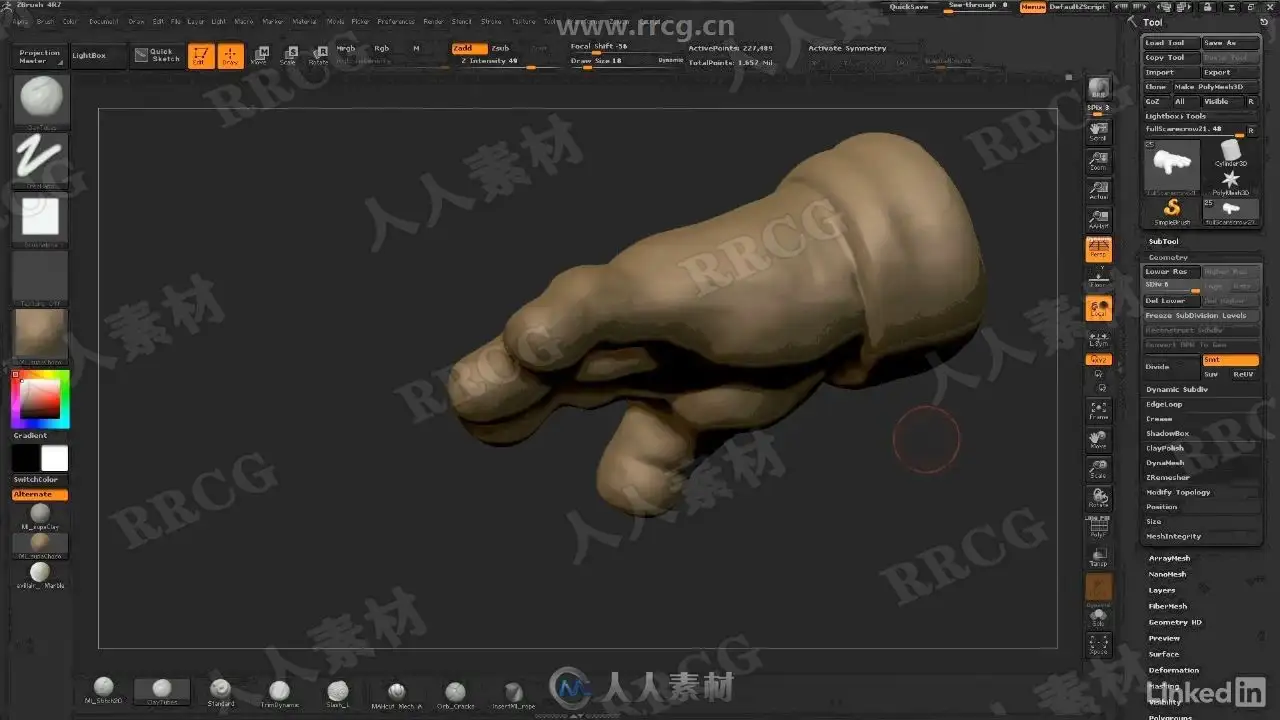Click the Actual size icon
The width and height of the screenshot is (1280, 720).
pos(1099,191)
